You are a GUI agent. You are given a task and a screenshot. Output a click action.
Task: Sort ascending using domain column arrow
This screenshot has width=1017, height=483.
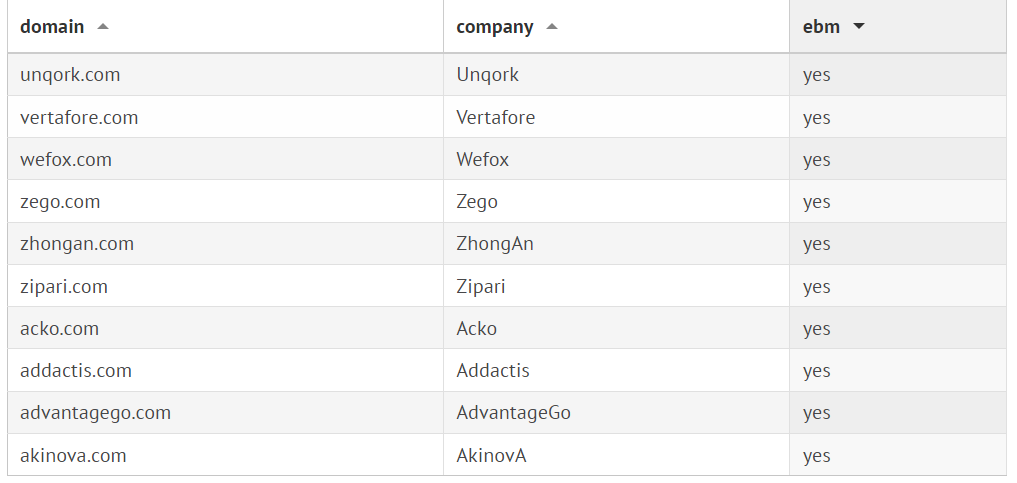pos(103,27)
